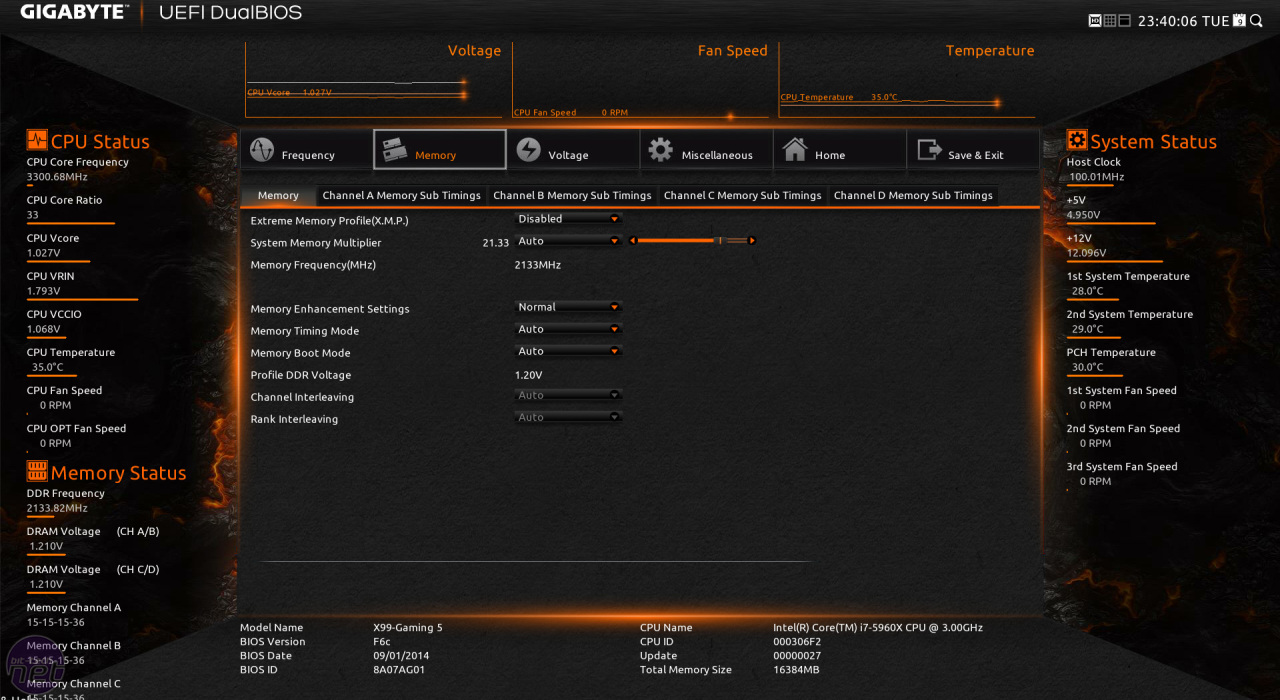
Task: Click the CPU Status heartbeat icon
Action: (x=37, y=140)
